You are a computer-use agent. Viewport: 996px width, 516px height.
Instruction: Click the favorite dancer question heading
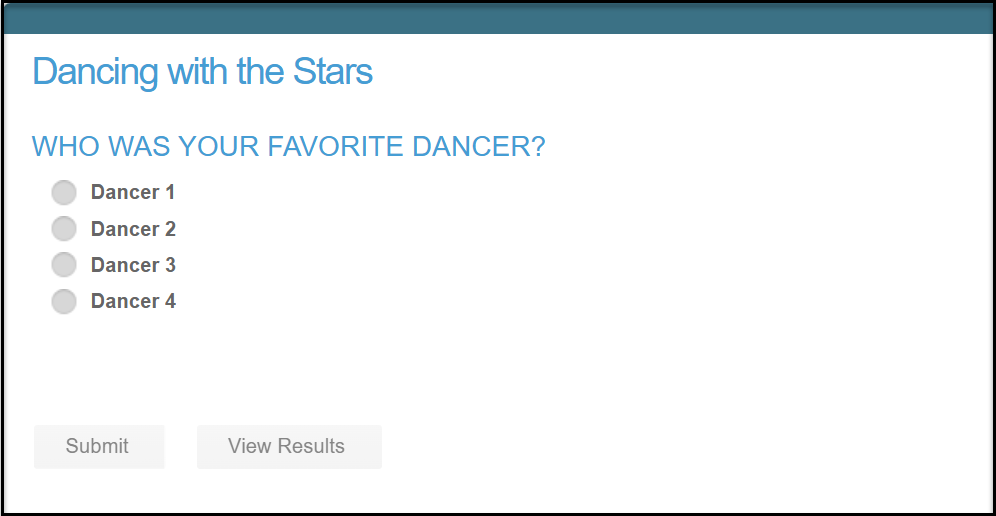click(288, 147)
